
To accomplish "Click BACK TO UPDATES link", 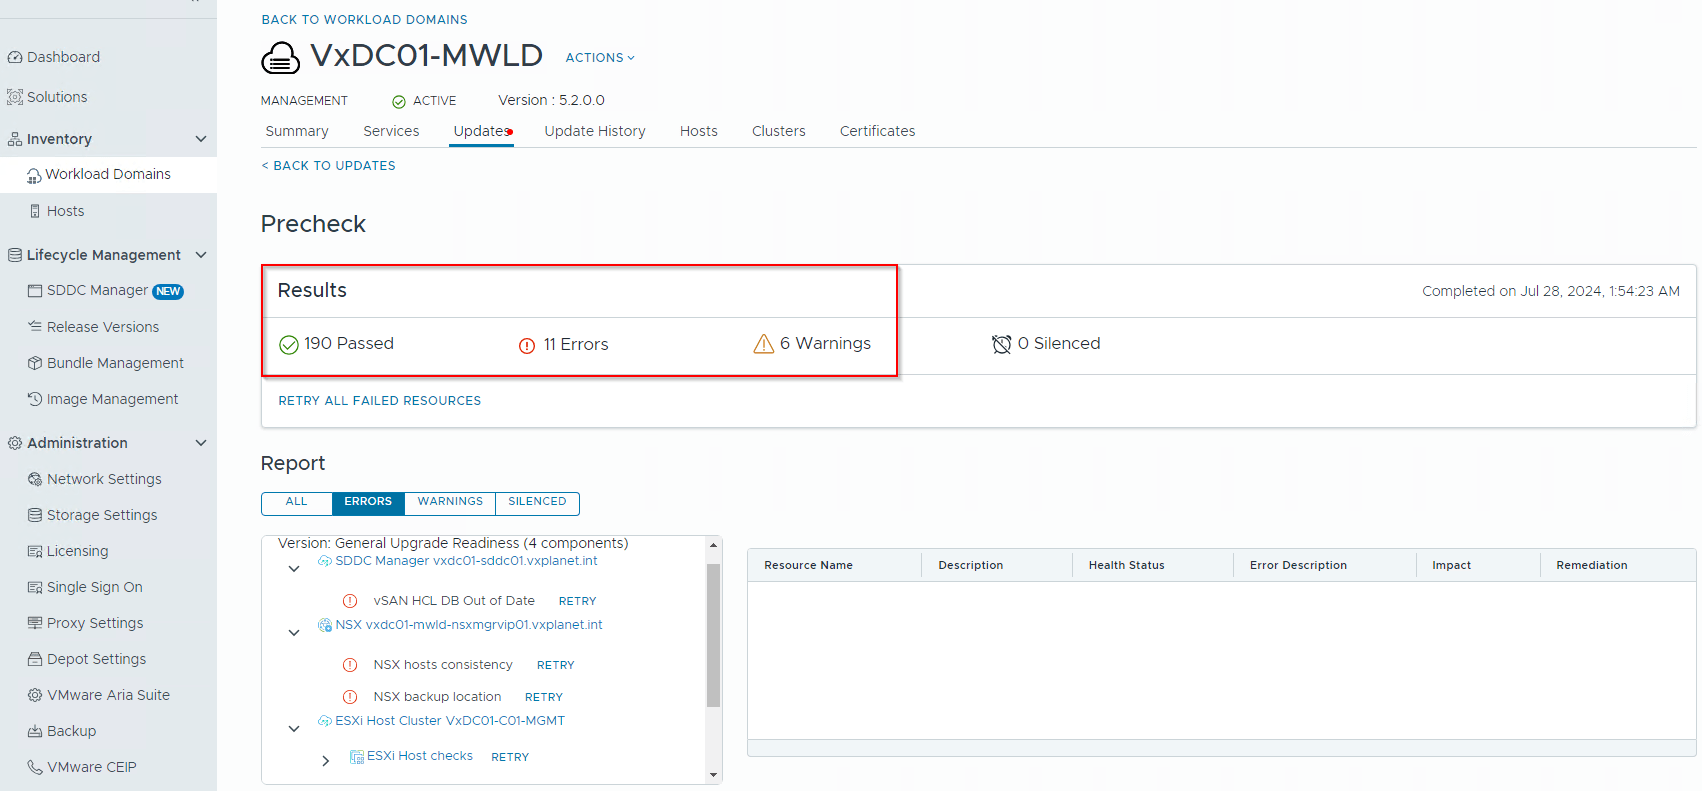I will click(x=329, y=166).
